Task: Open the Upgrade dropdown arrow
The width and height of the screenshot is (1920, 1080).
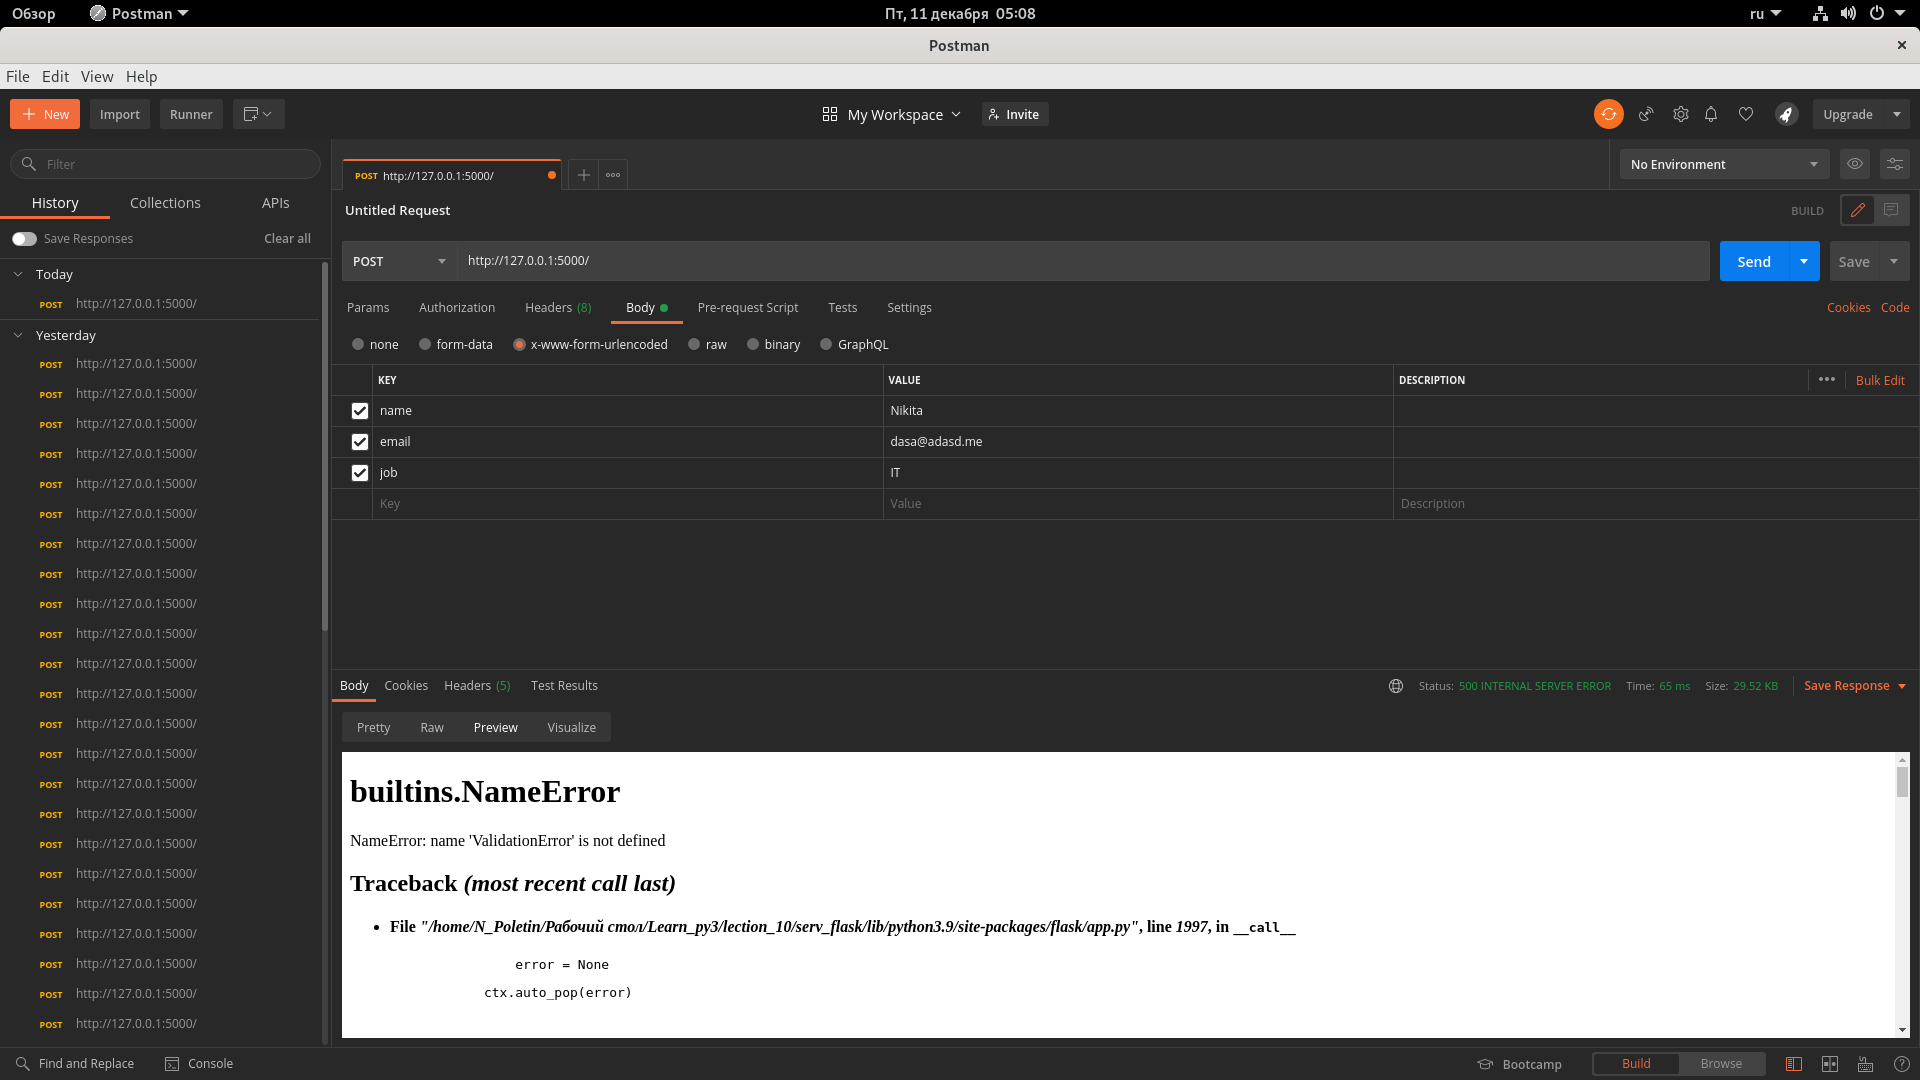Action: tap(1897, 114)
